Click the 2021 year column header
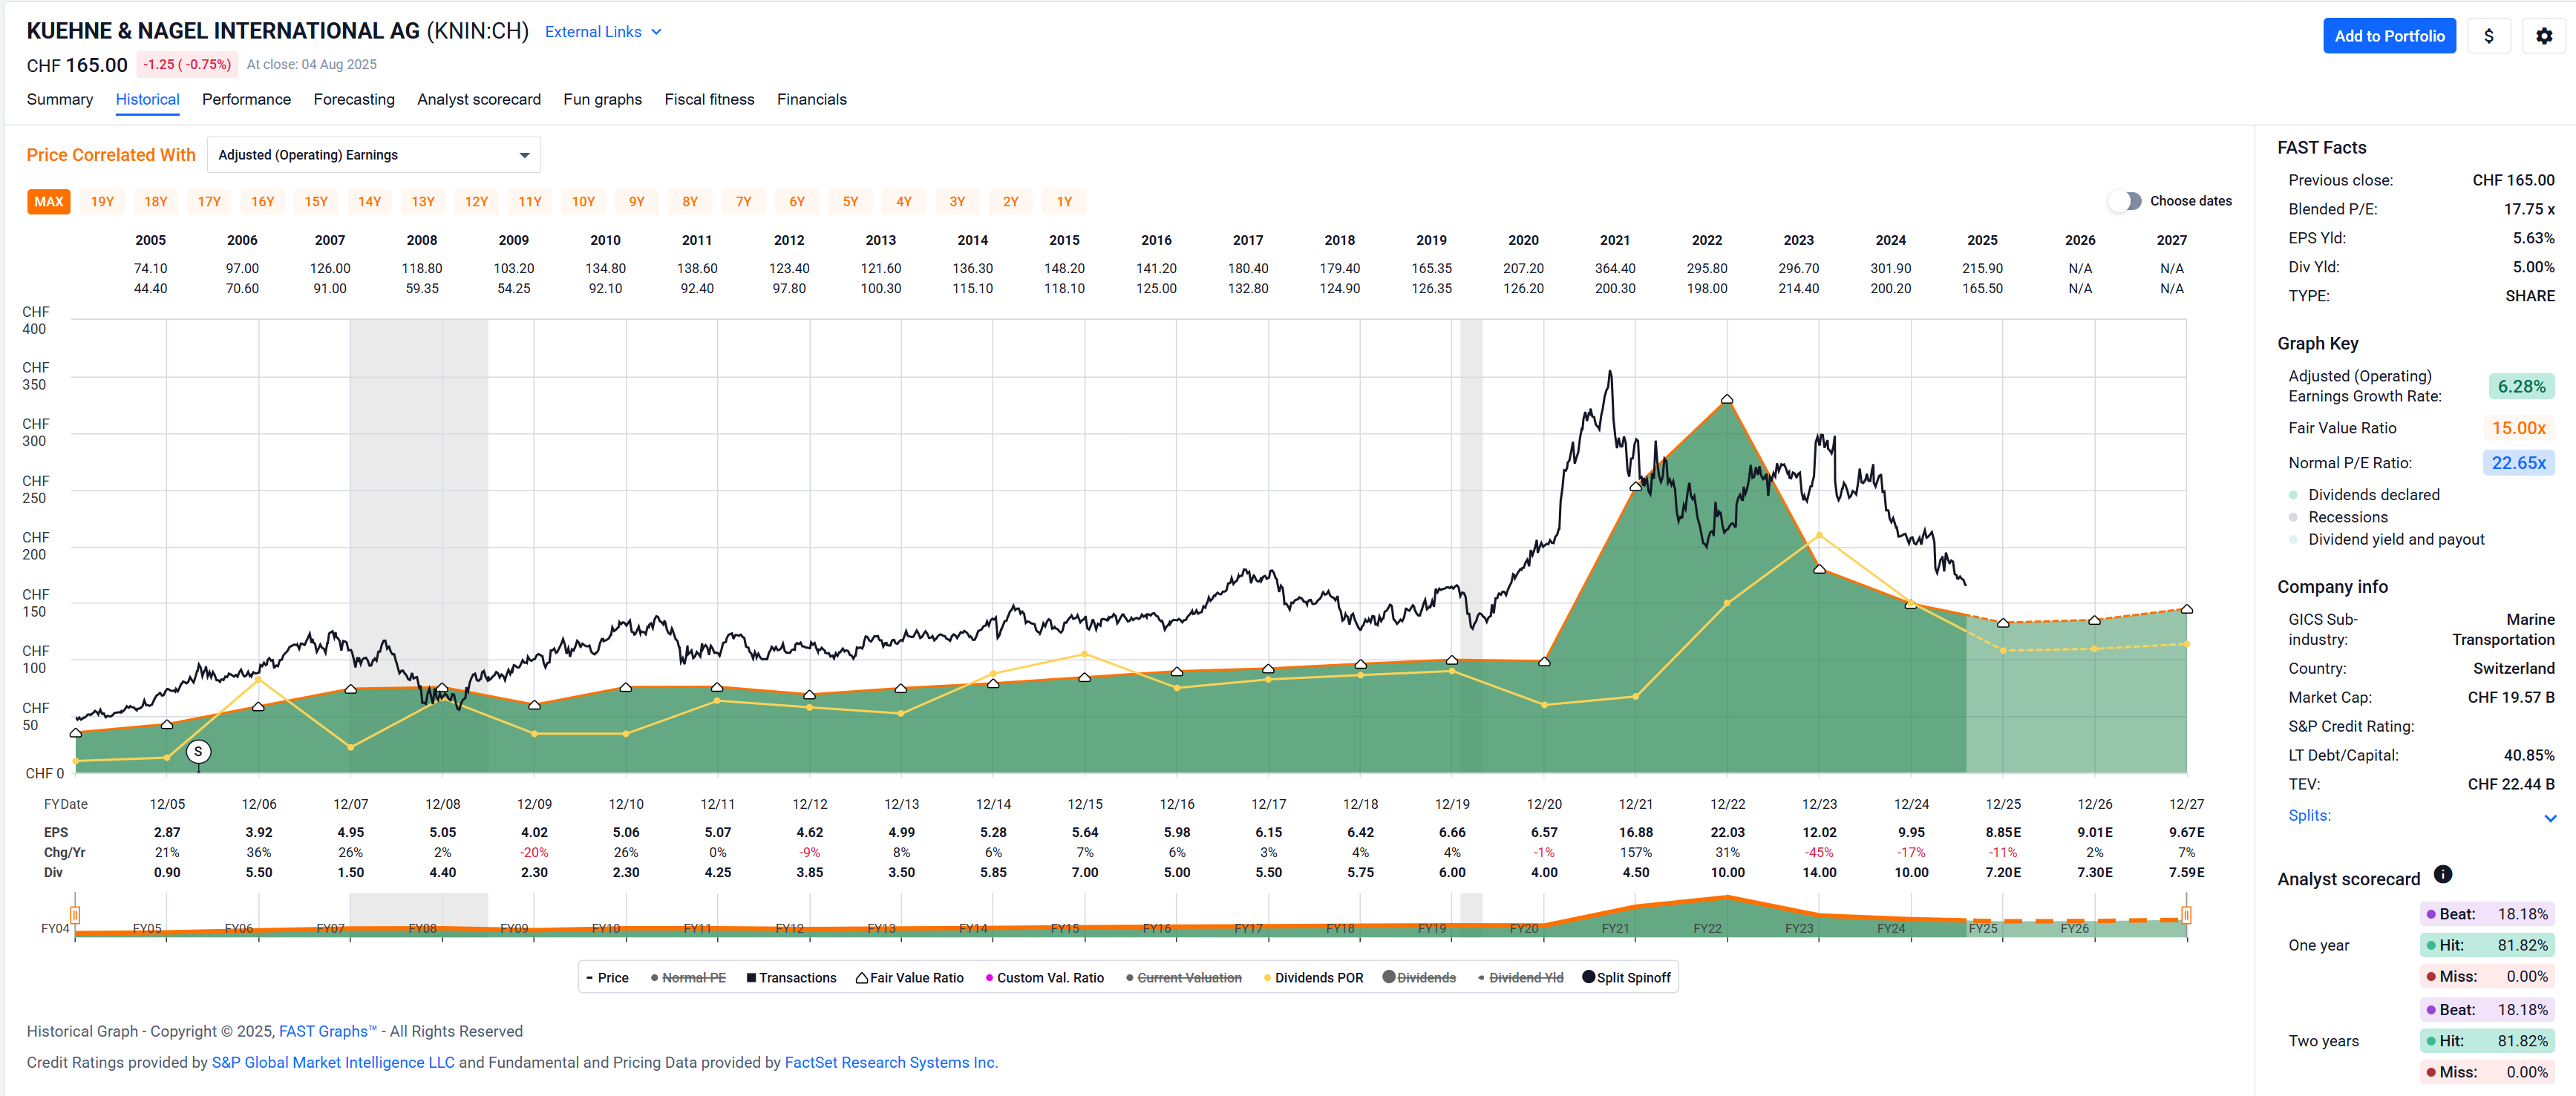This screenshot has height=1096, width=2576. [x=1615, y=240]
